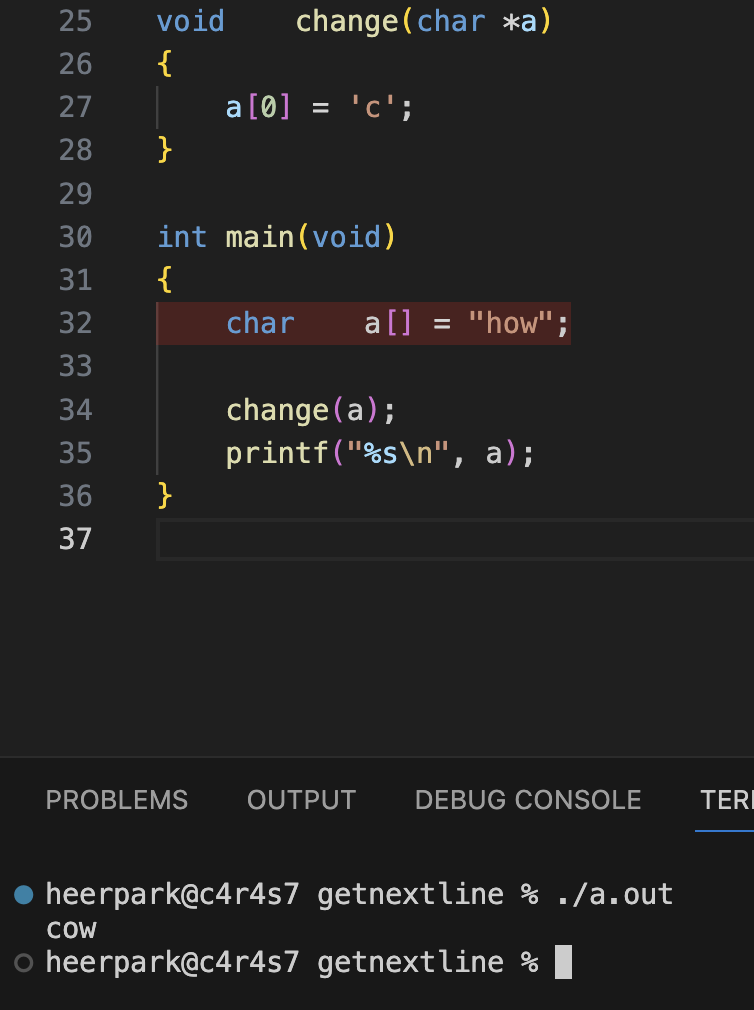This screenshot has height=1010, width=754.
Task: Click the opening brace on line 31
Action: pos(165,280)
